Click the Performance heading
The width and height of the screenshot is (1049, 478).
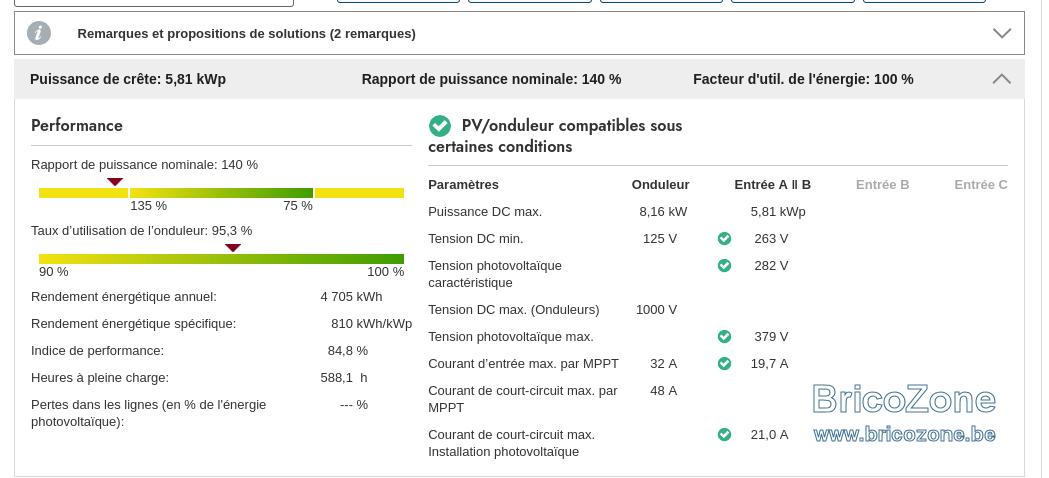click(77, 126)
